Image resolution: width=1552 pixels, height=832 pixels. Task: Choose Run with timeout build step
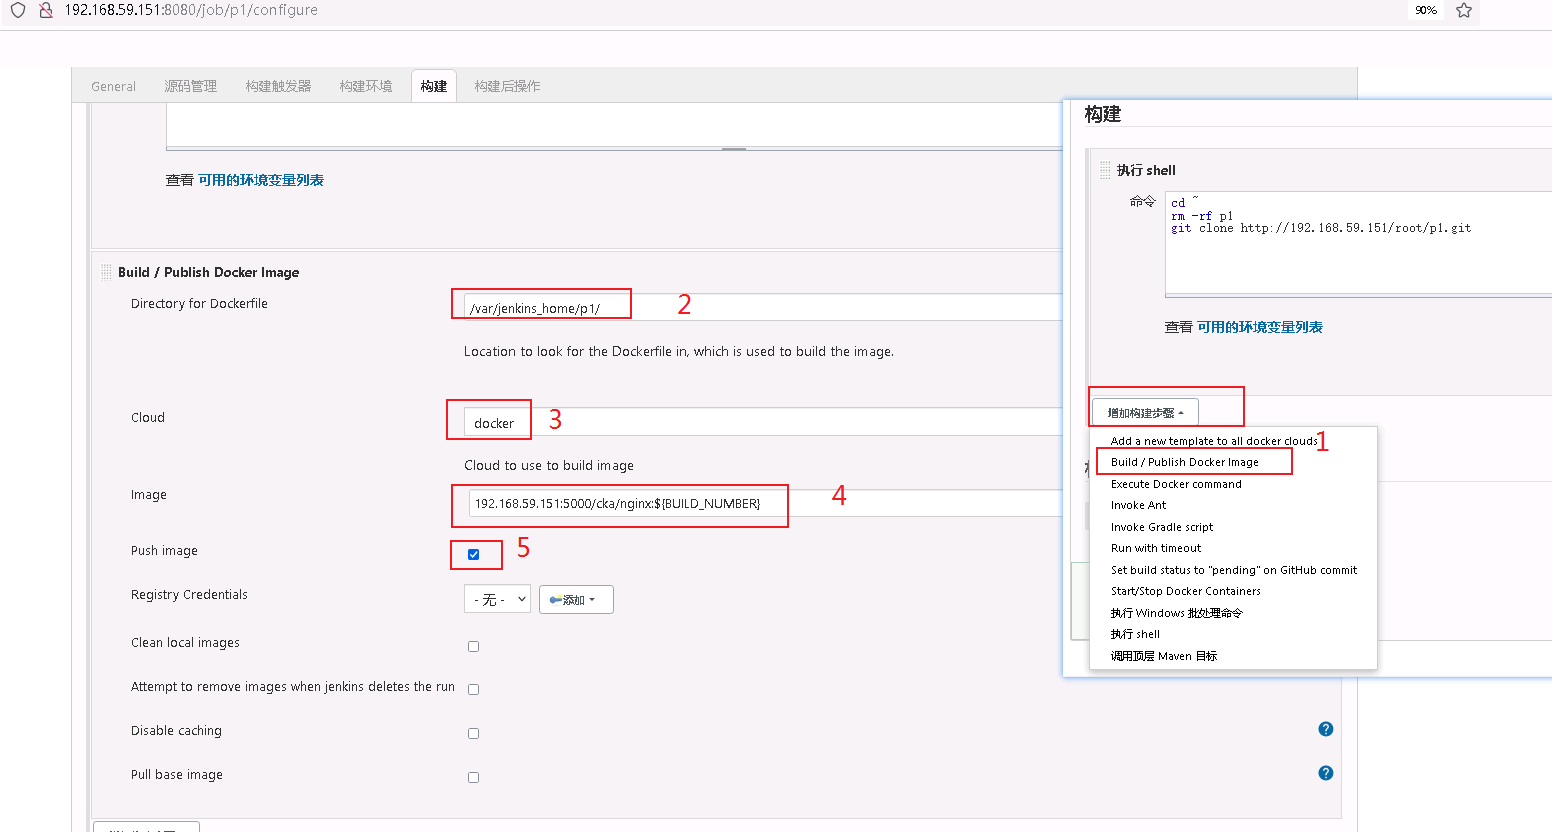point(1156,548)
